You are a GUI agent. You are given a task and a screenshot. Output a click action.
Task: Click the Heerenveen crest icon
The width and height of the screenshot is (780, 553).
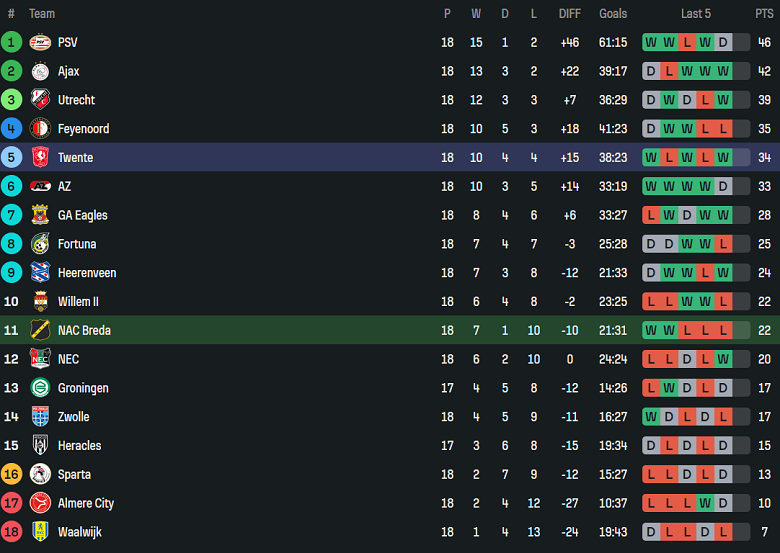(x=40, y=273)
